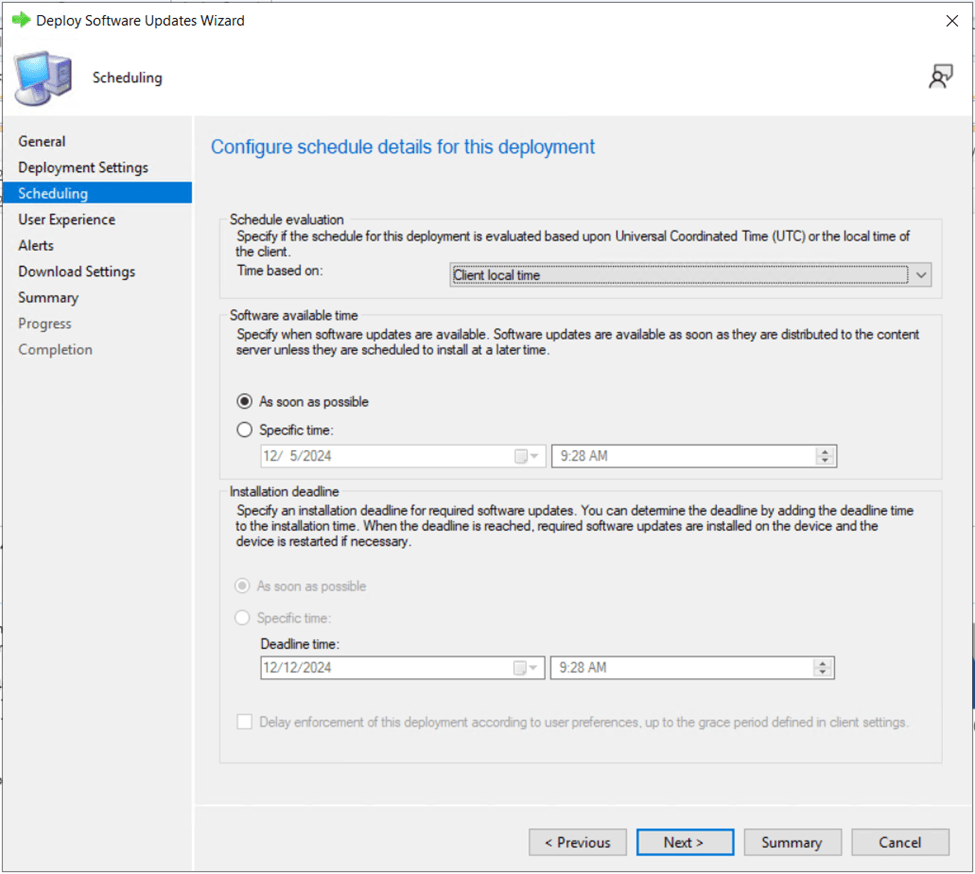Go to the General wizard page
The height and width of the screenshot is (874, 975).
[x=42, y=142]
